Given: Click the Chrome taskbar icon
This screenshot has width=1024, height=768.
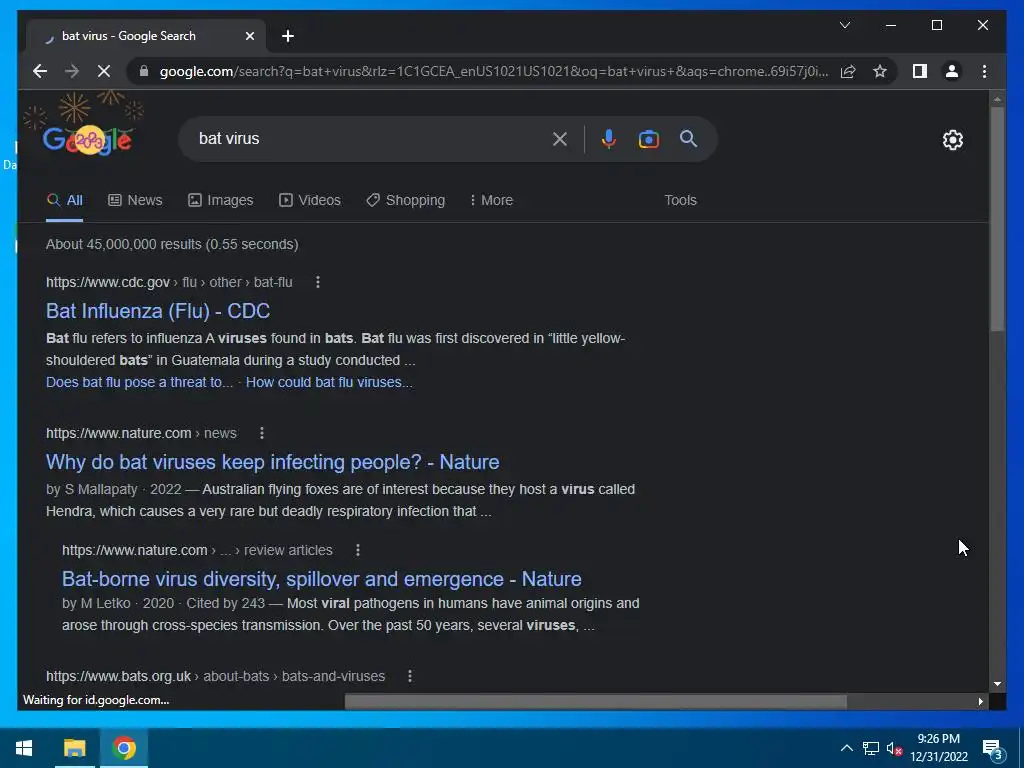Looking at the screenshot, I should (x=124, y=748).
